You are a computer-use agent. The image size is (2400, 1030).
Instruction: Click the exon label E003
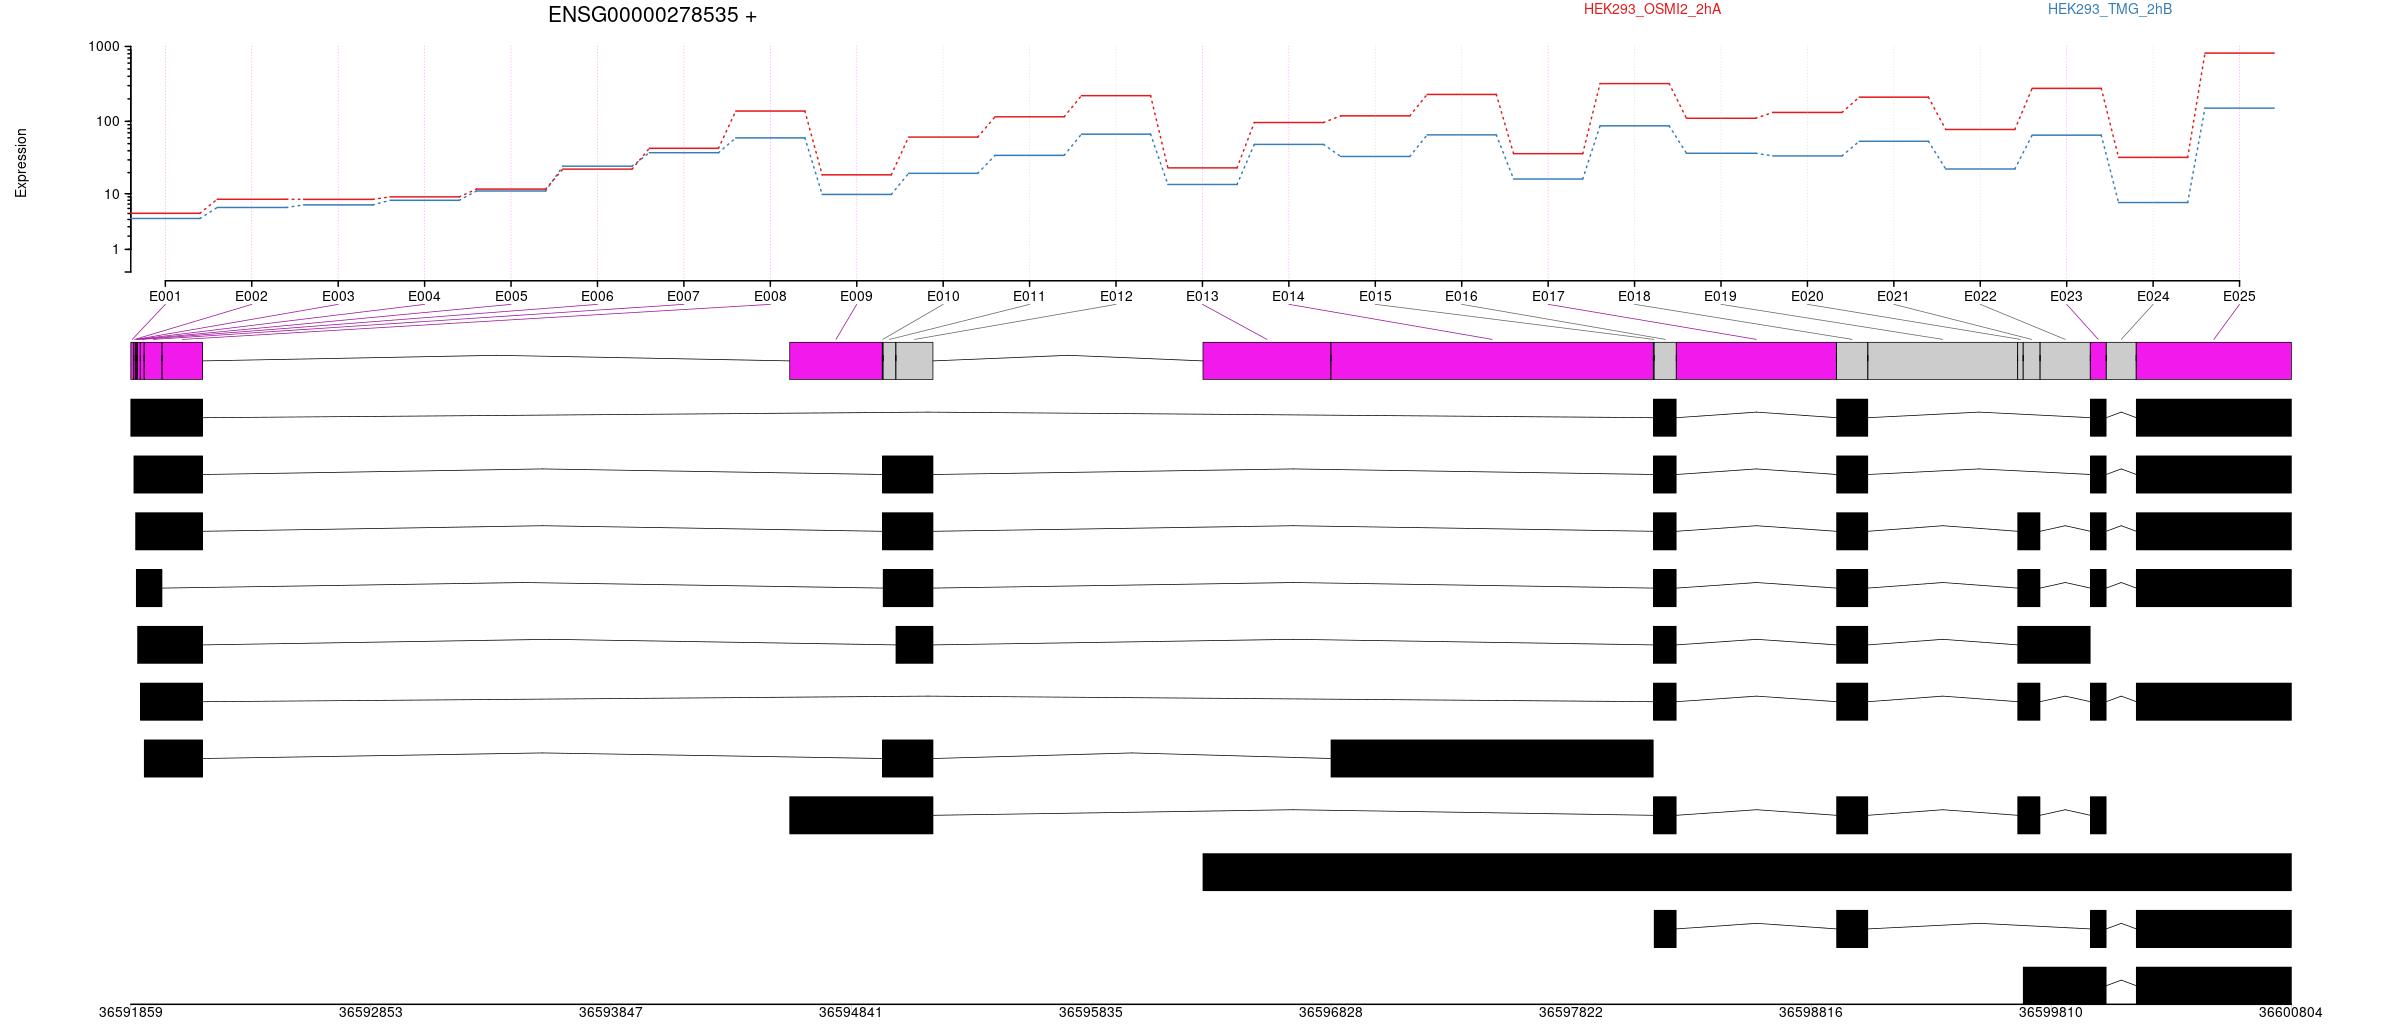click(x=338, y=296)
